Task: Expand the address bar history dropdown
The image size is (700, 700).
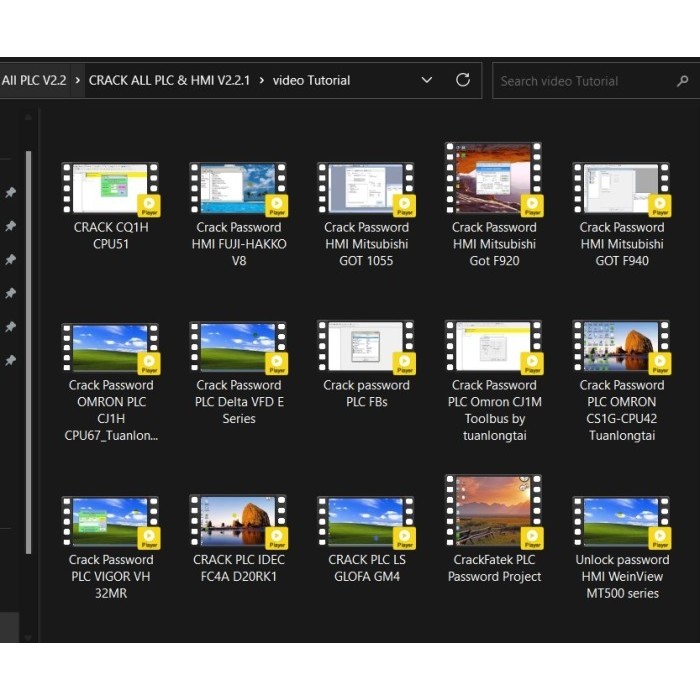Action: tap(427, 80)
